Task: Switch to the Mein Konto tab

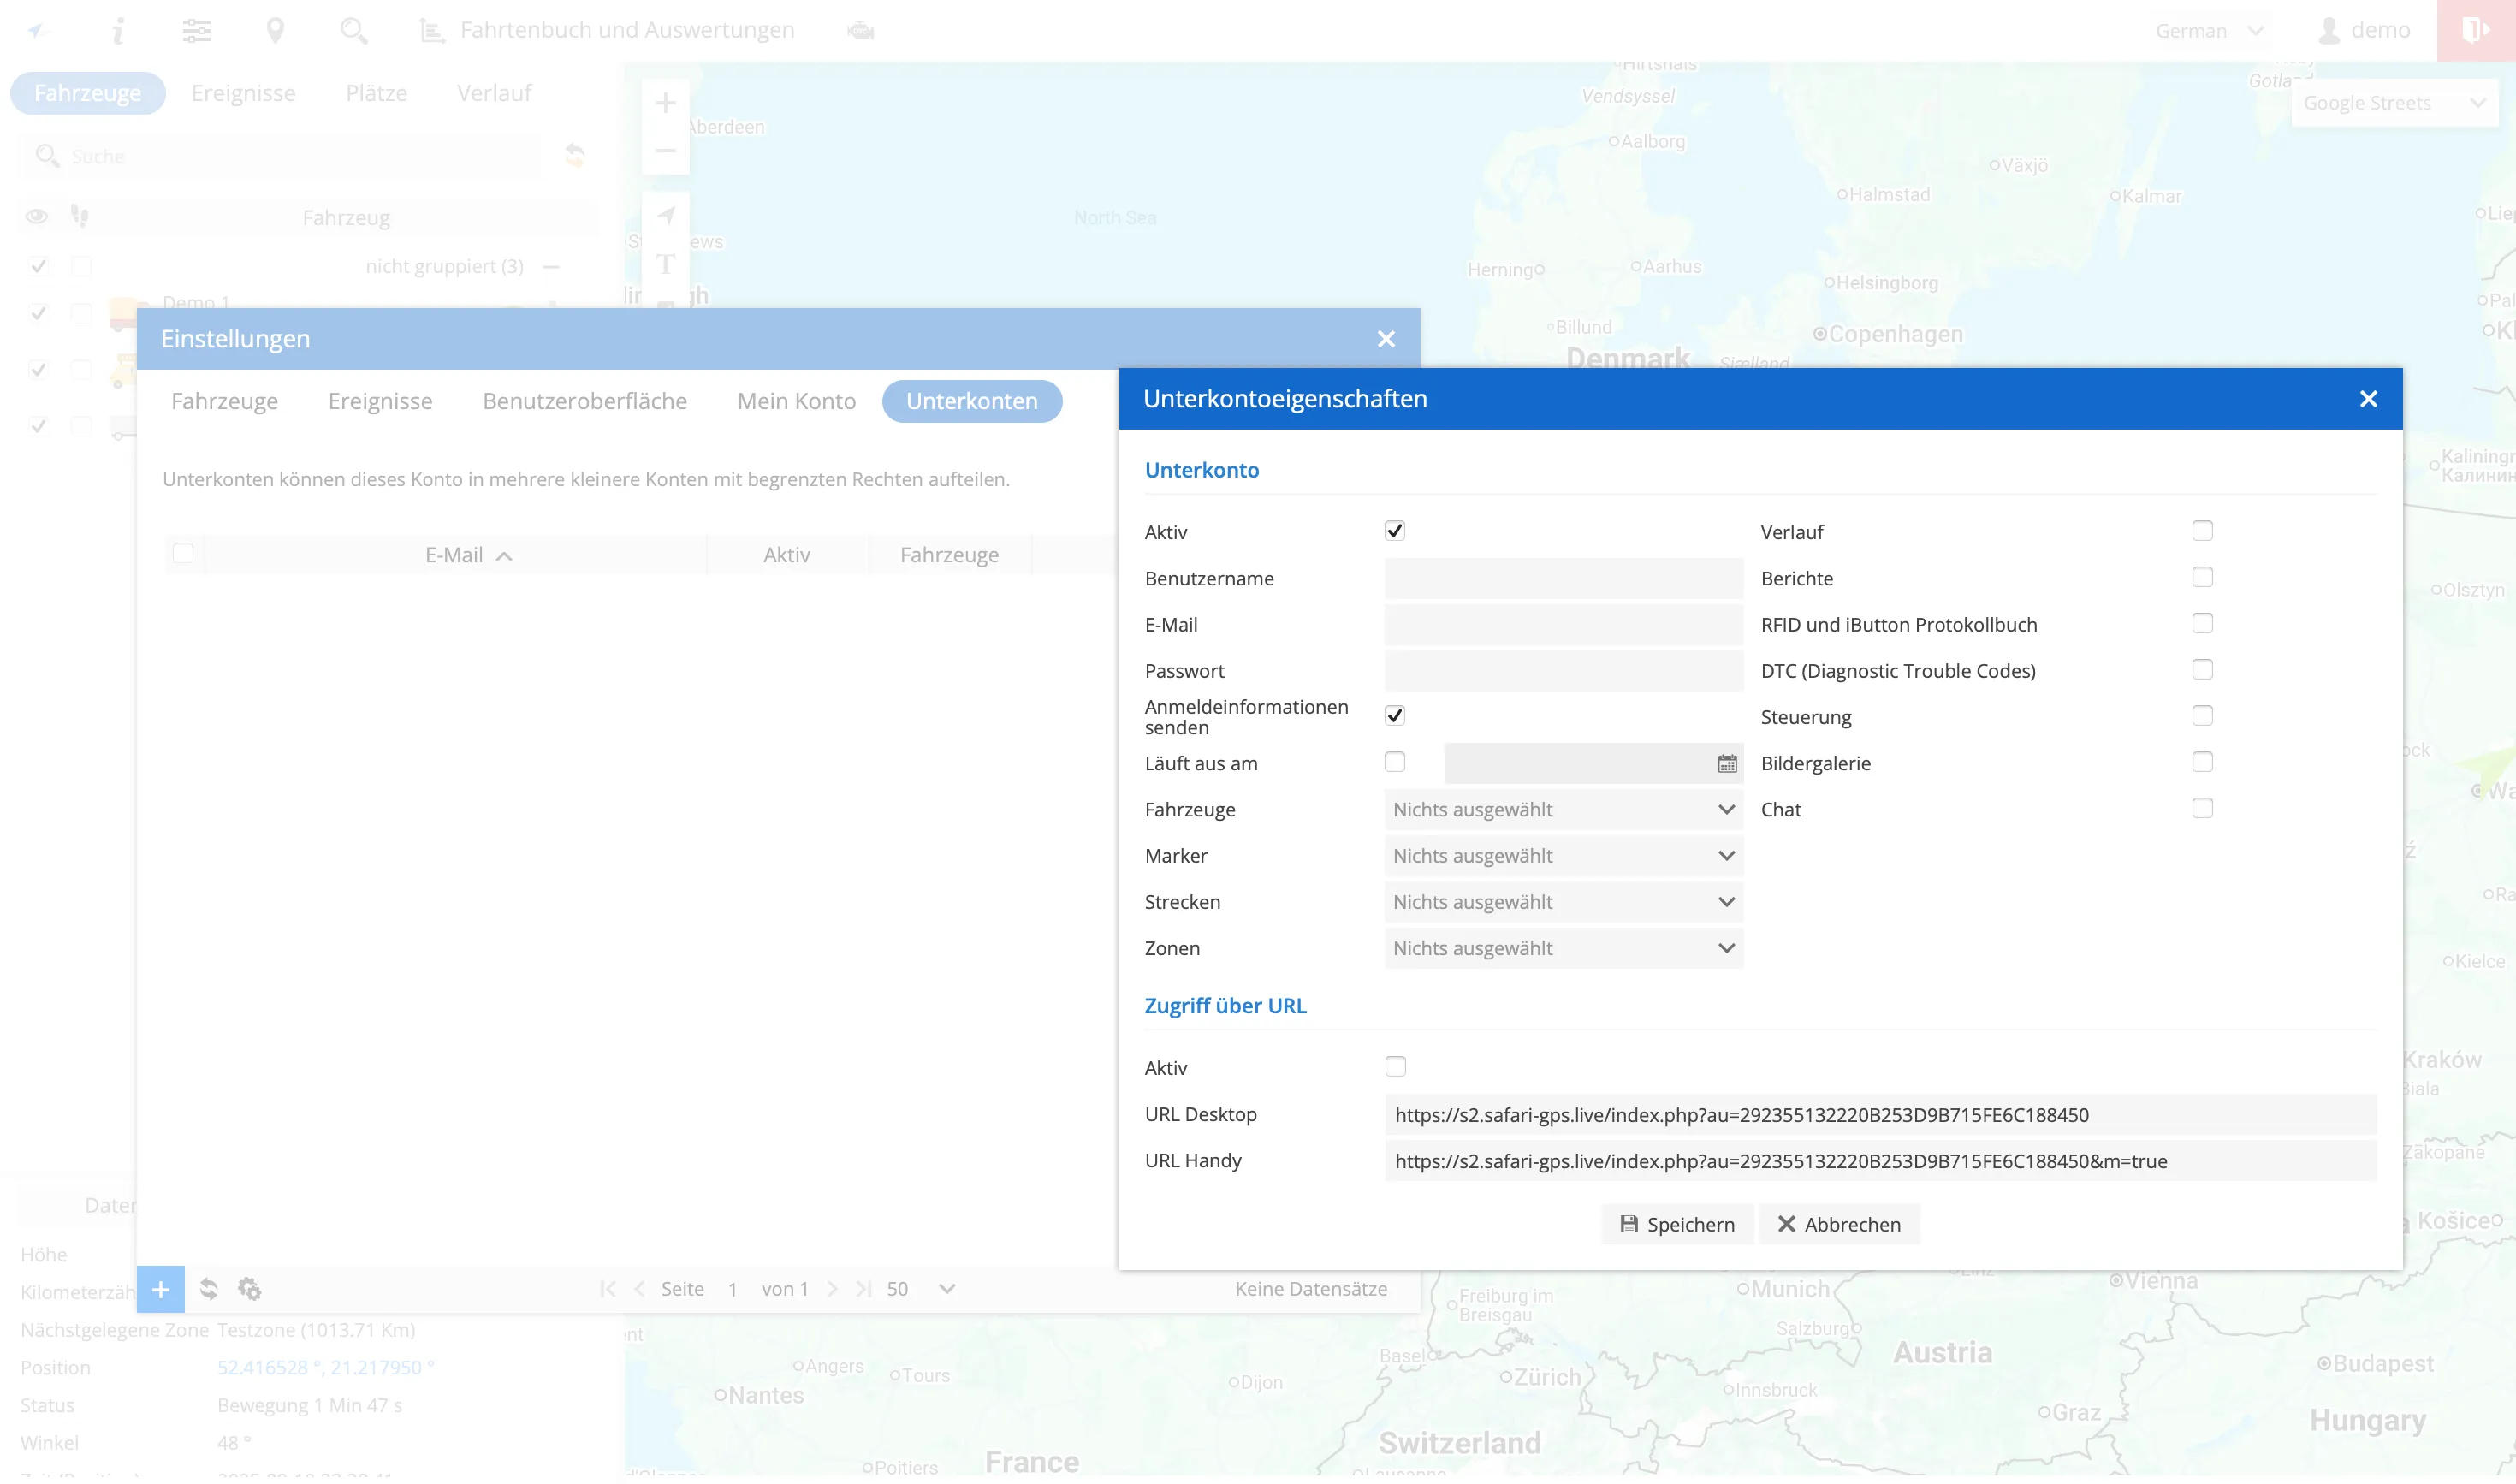Action: pyautogui.click(x=796, y=401)
